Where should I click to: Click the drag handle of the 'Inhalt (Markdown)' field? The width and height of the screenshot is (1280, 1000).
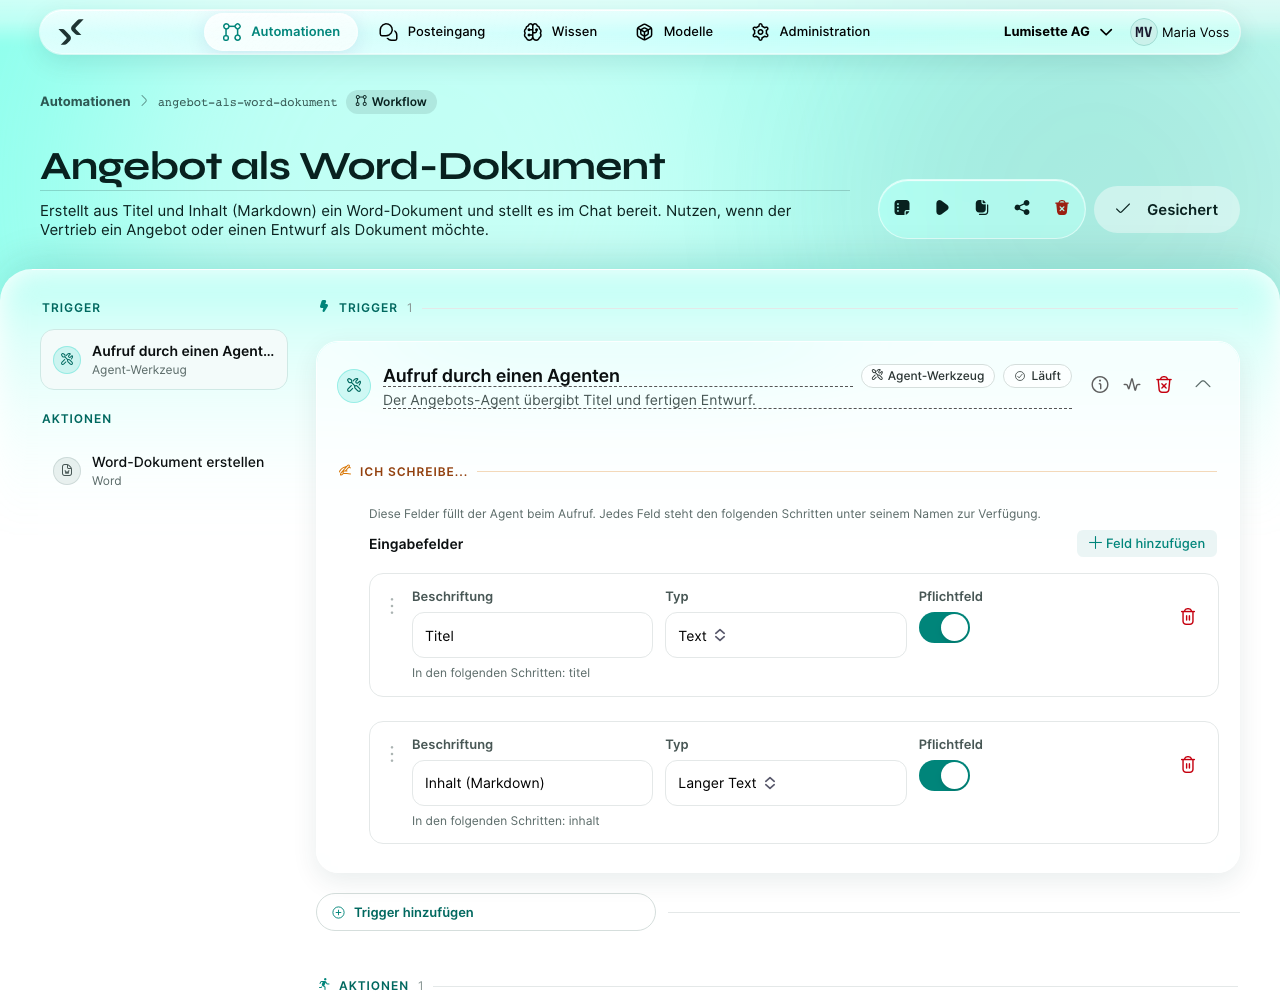tap(392, 754)
